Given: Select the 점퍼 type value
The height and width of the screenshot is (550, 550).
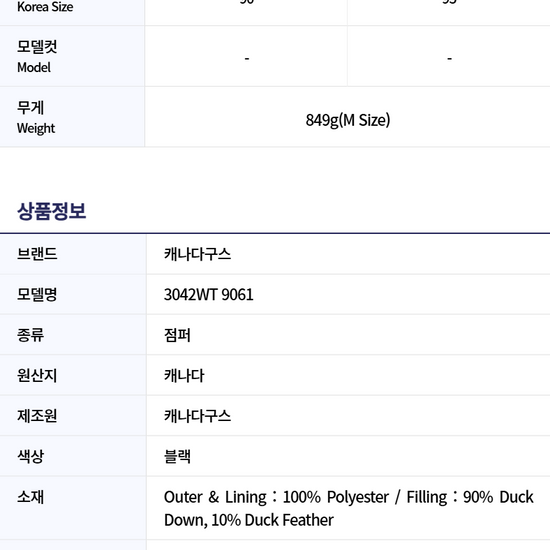Looking at the screenshot, I should (177, 335).
